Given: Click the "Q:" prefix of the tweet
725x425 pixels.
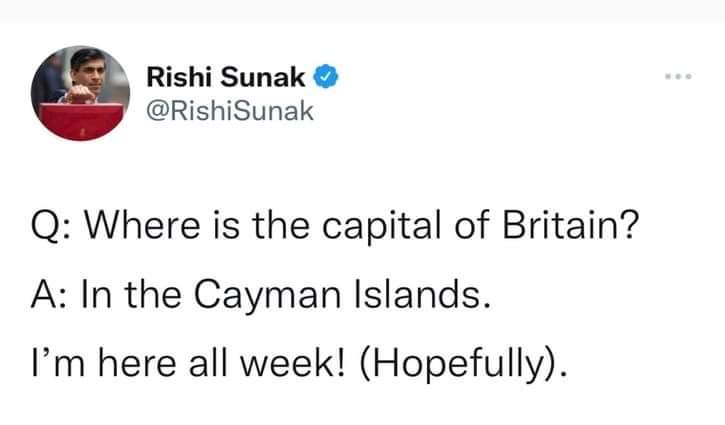Looking at the screenshot, I should [50, 226].
